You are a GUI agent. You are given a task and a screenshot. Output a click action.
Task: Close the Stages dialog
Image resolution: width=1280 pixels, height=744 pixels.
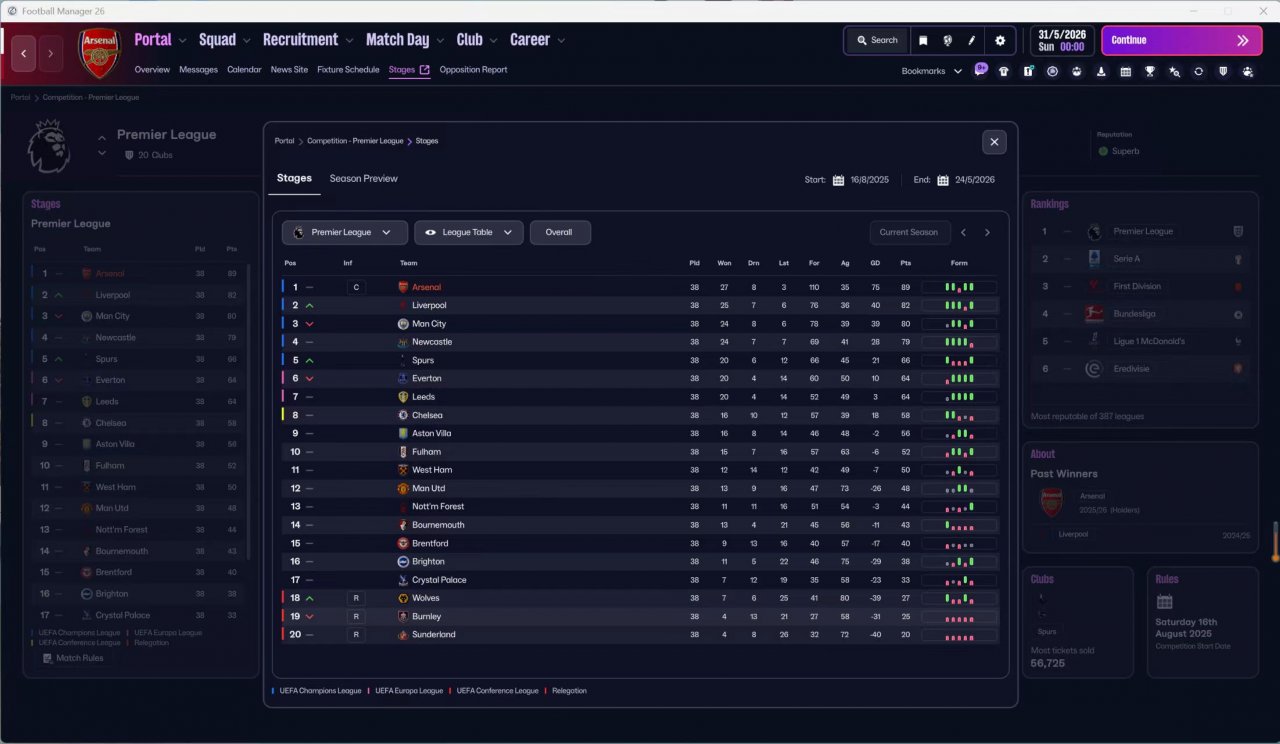pos(994,142)
